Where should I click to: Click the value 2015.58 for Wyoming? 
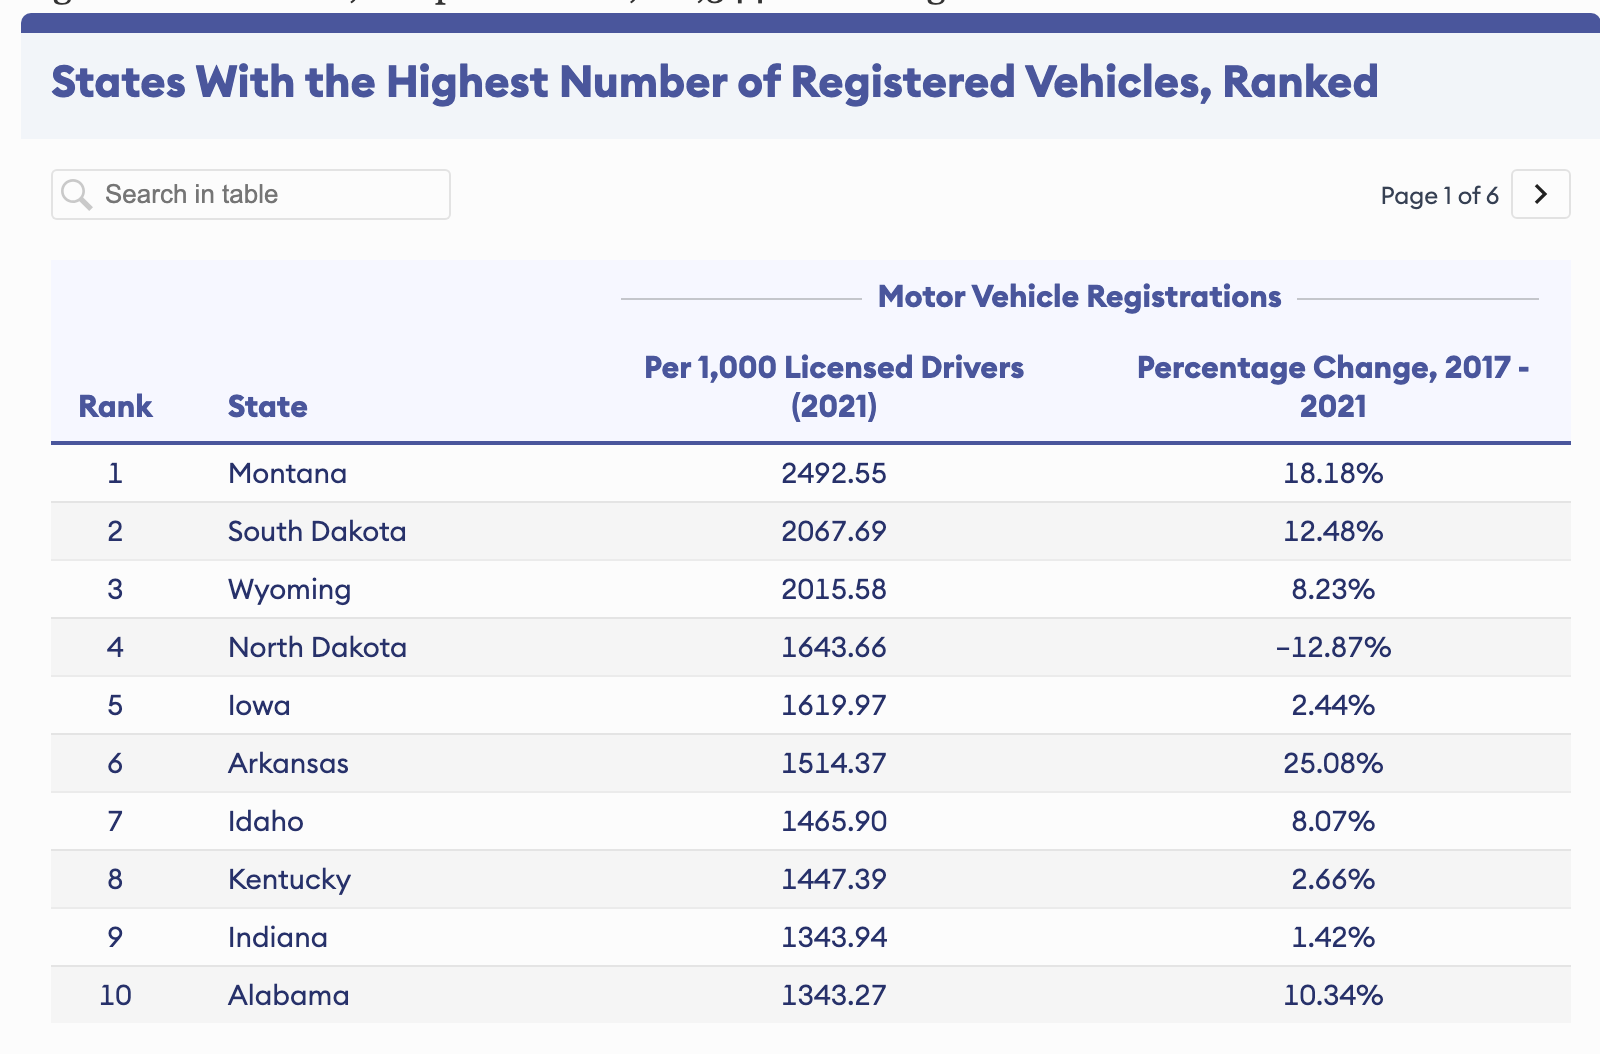tap(834, 589)
